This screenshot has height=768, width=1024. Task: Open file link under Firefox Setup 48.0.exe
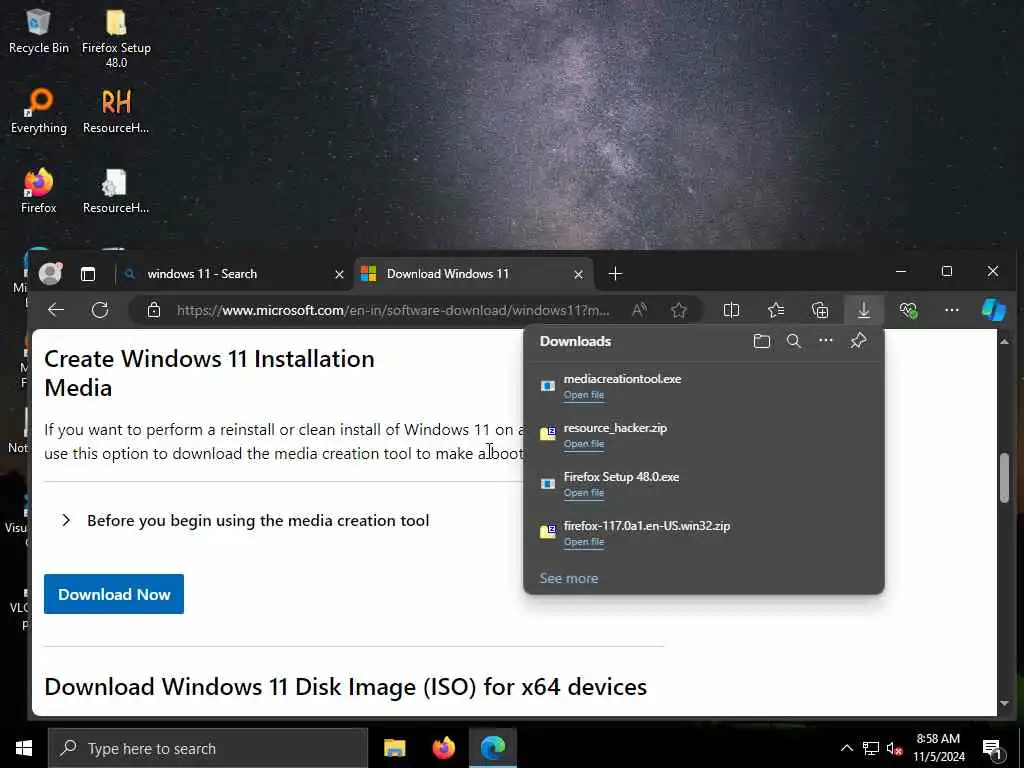coord(584,492)
